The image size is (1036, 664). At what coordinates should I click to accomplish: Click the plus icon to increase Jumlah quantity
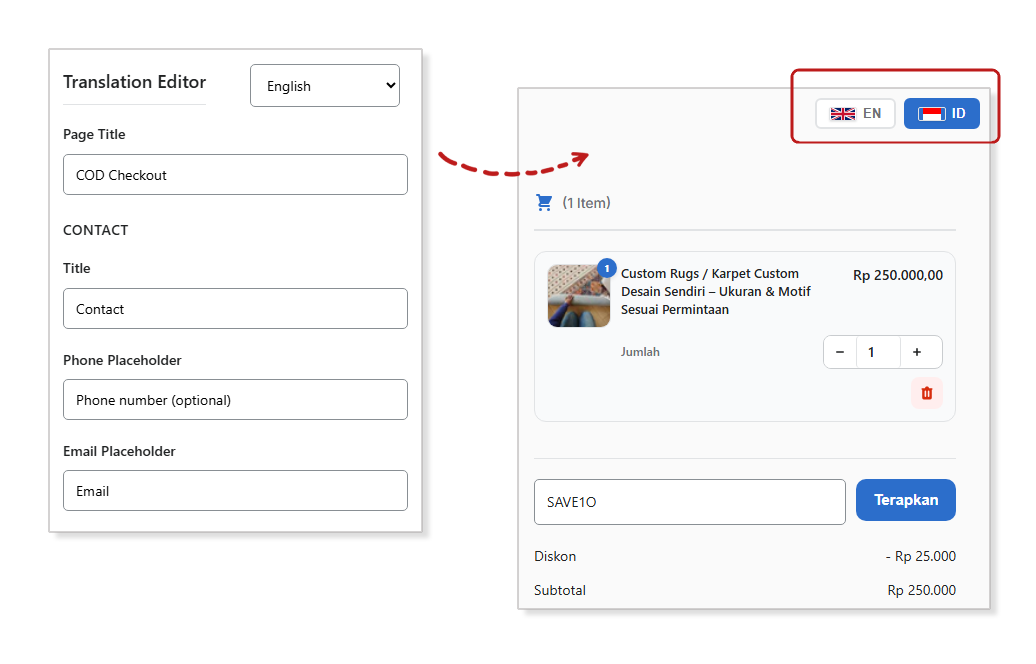(x=916, y=351)
